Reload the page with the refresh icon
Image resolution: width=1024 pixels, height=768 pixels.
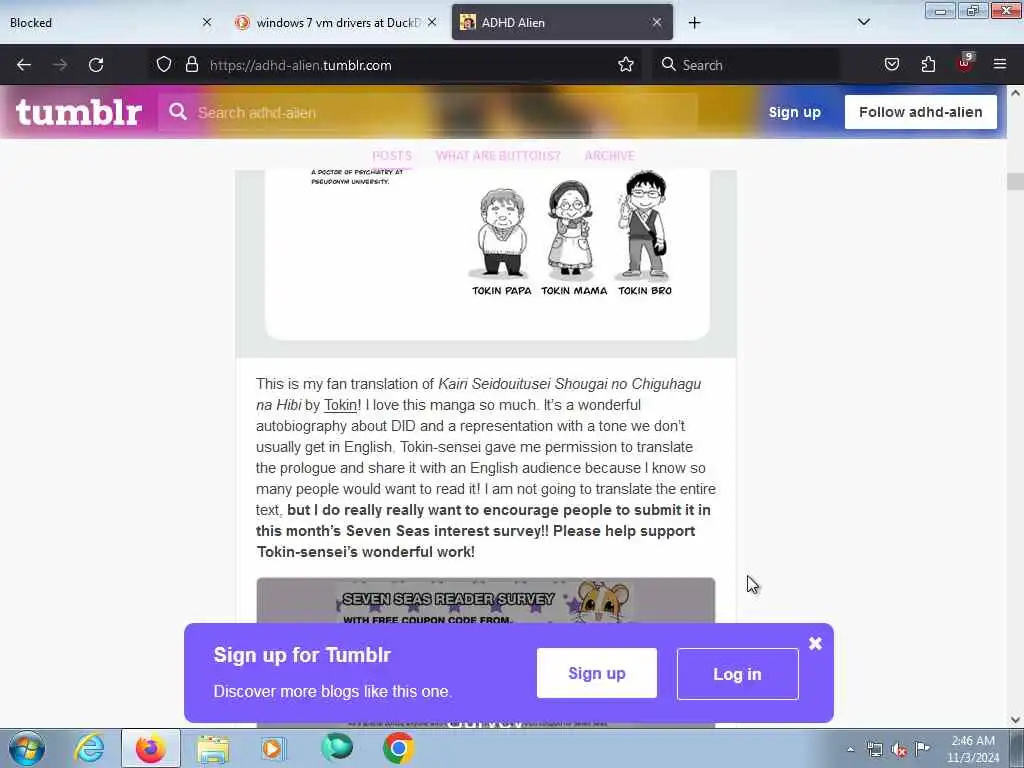[96, 65]
